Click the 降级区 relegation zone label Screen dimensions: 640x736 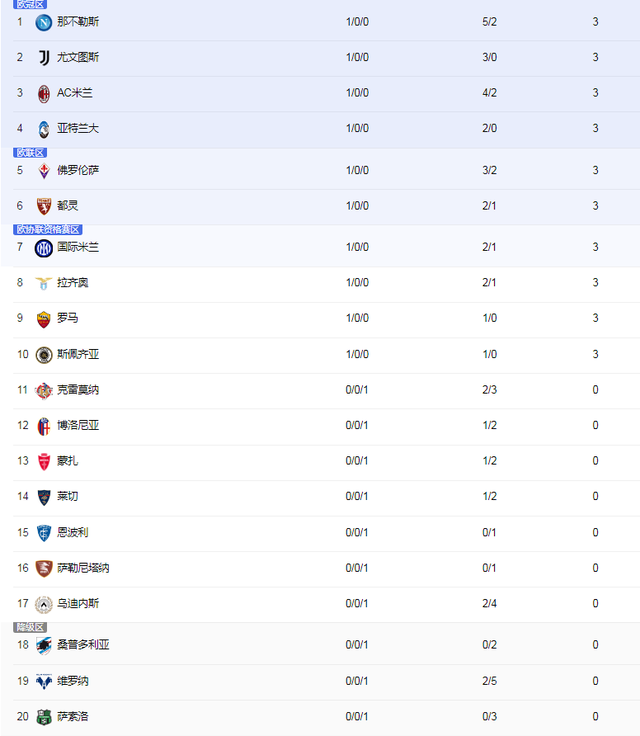pyautogui.click(x=30, y=627)
